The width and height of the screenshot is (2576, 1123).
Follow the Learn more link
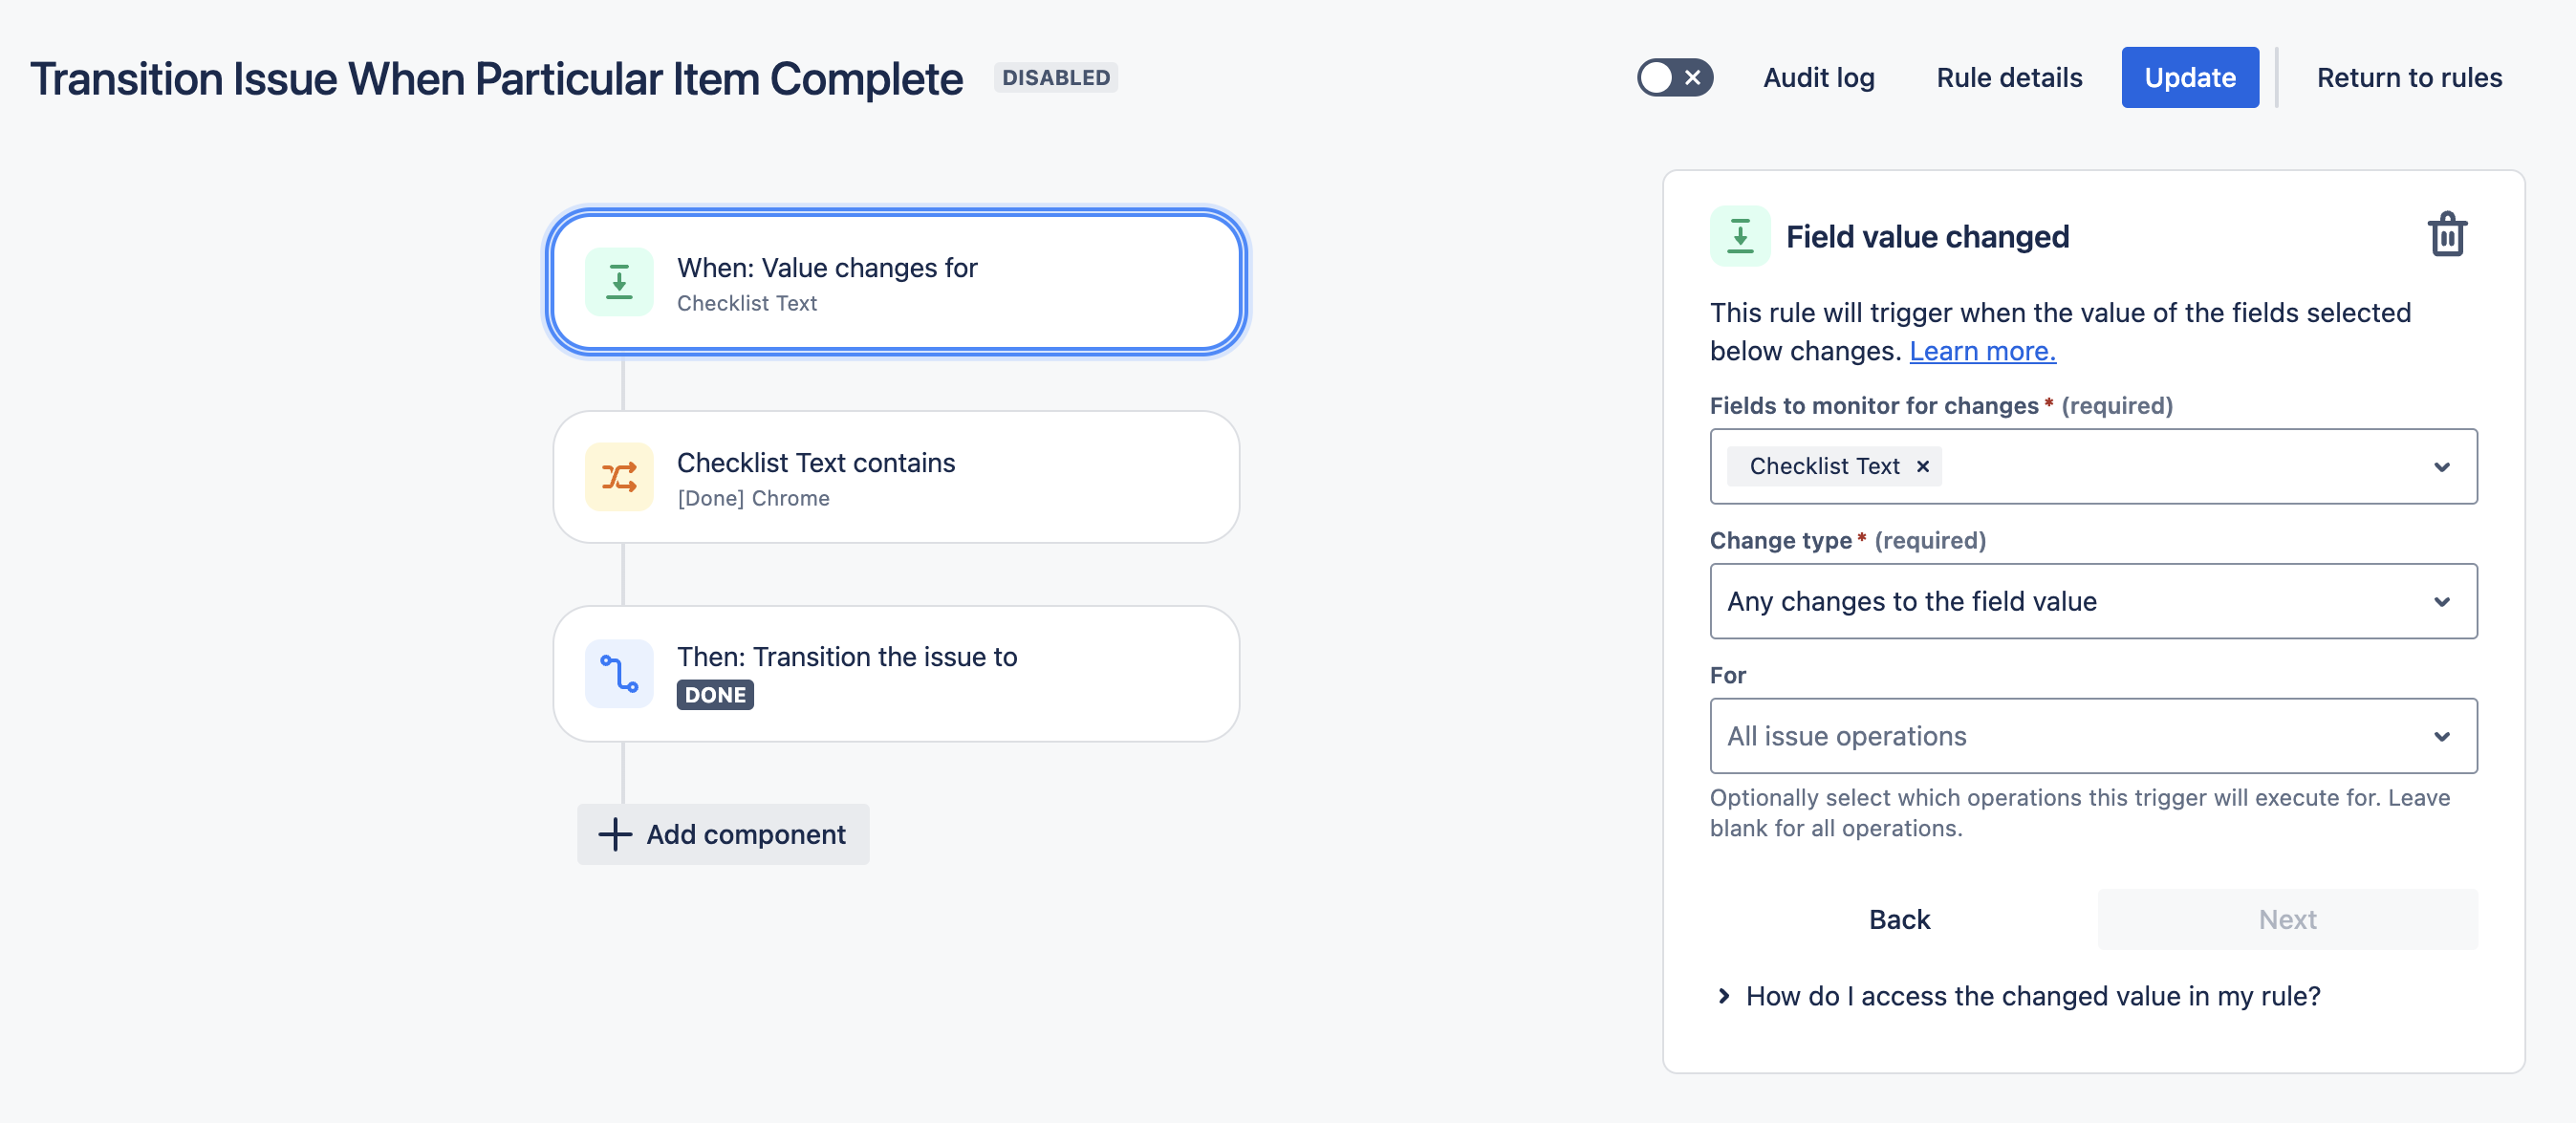1981,351
